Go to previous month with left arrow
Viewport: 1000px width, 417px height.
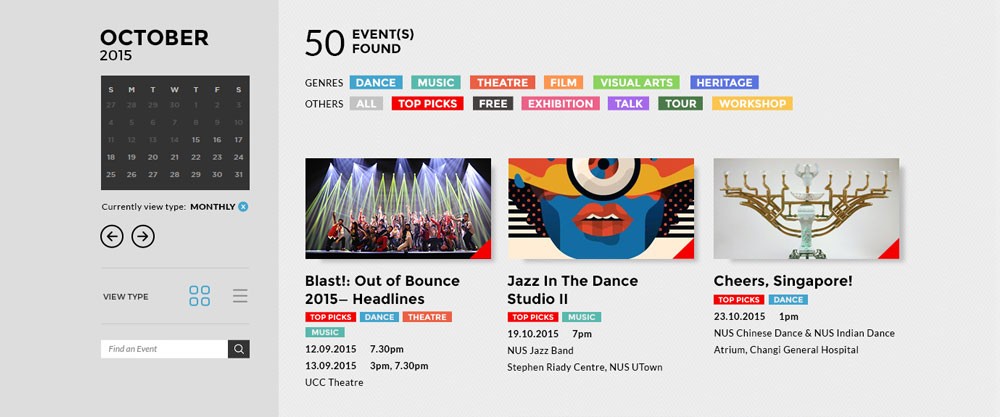tap(112, 237)
